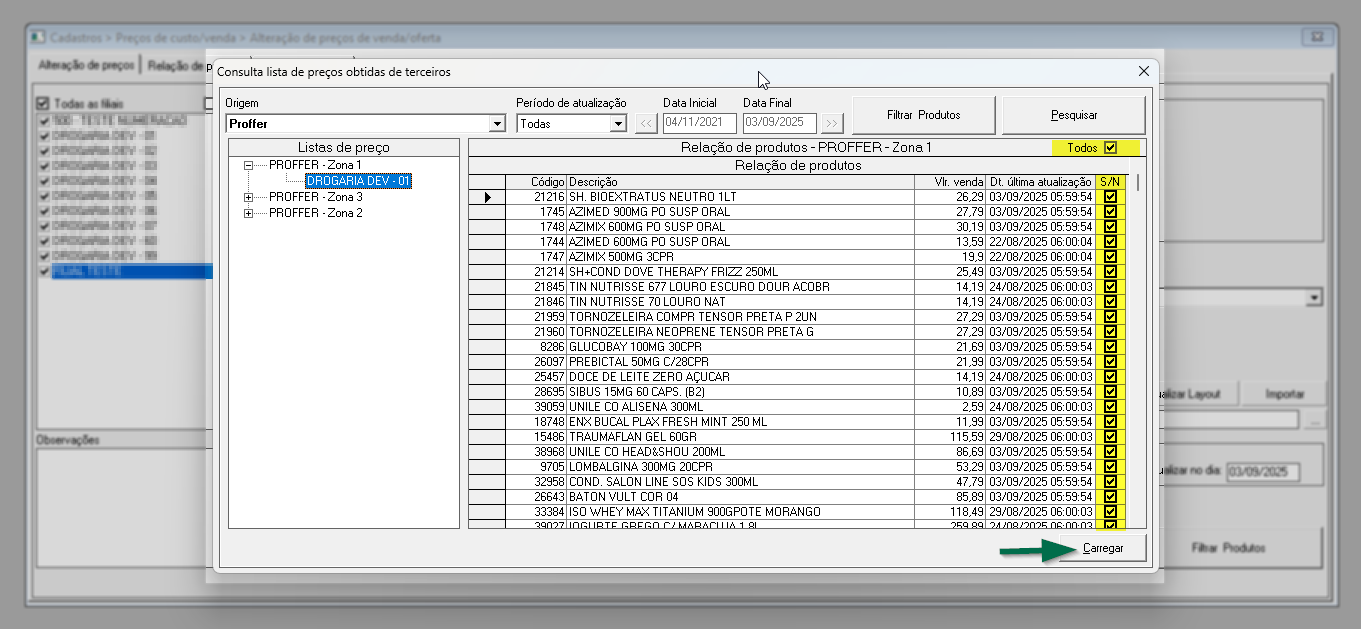Uncheck S/N for GLUCOBAY 100MG 30CPR
The image size is (1361, 629).
click(x=1110, y=347)
